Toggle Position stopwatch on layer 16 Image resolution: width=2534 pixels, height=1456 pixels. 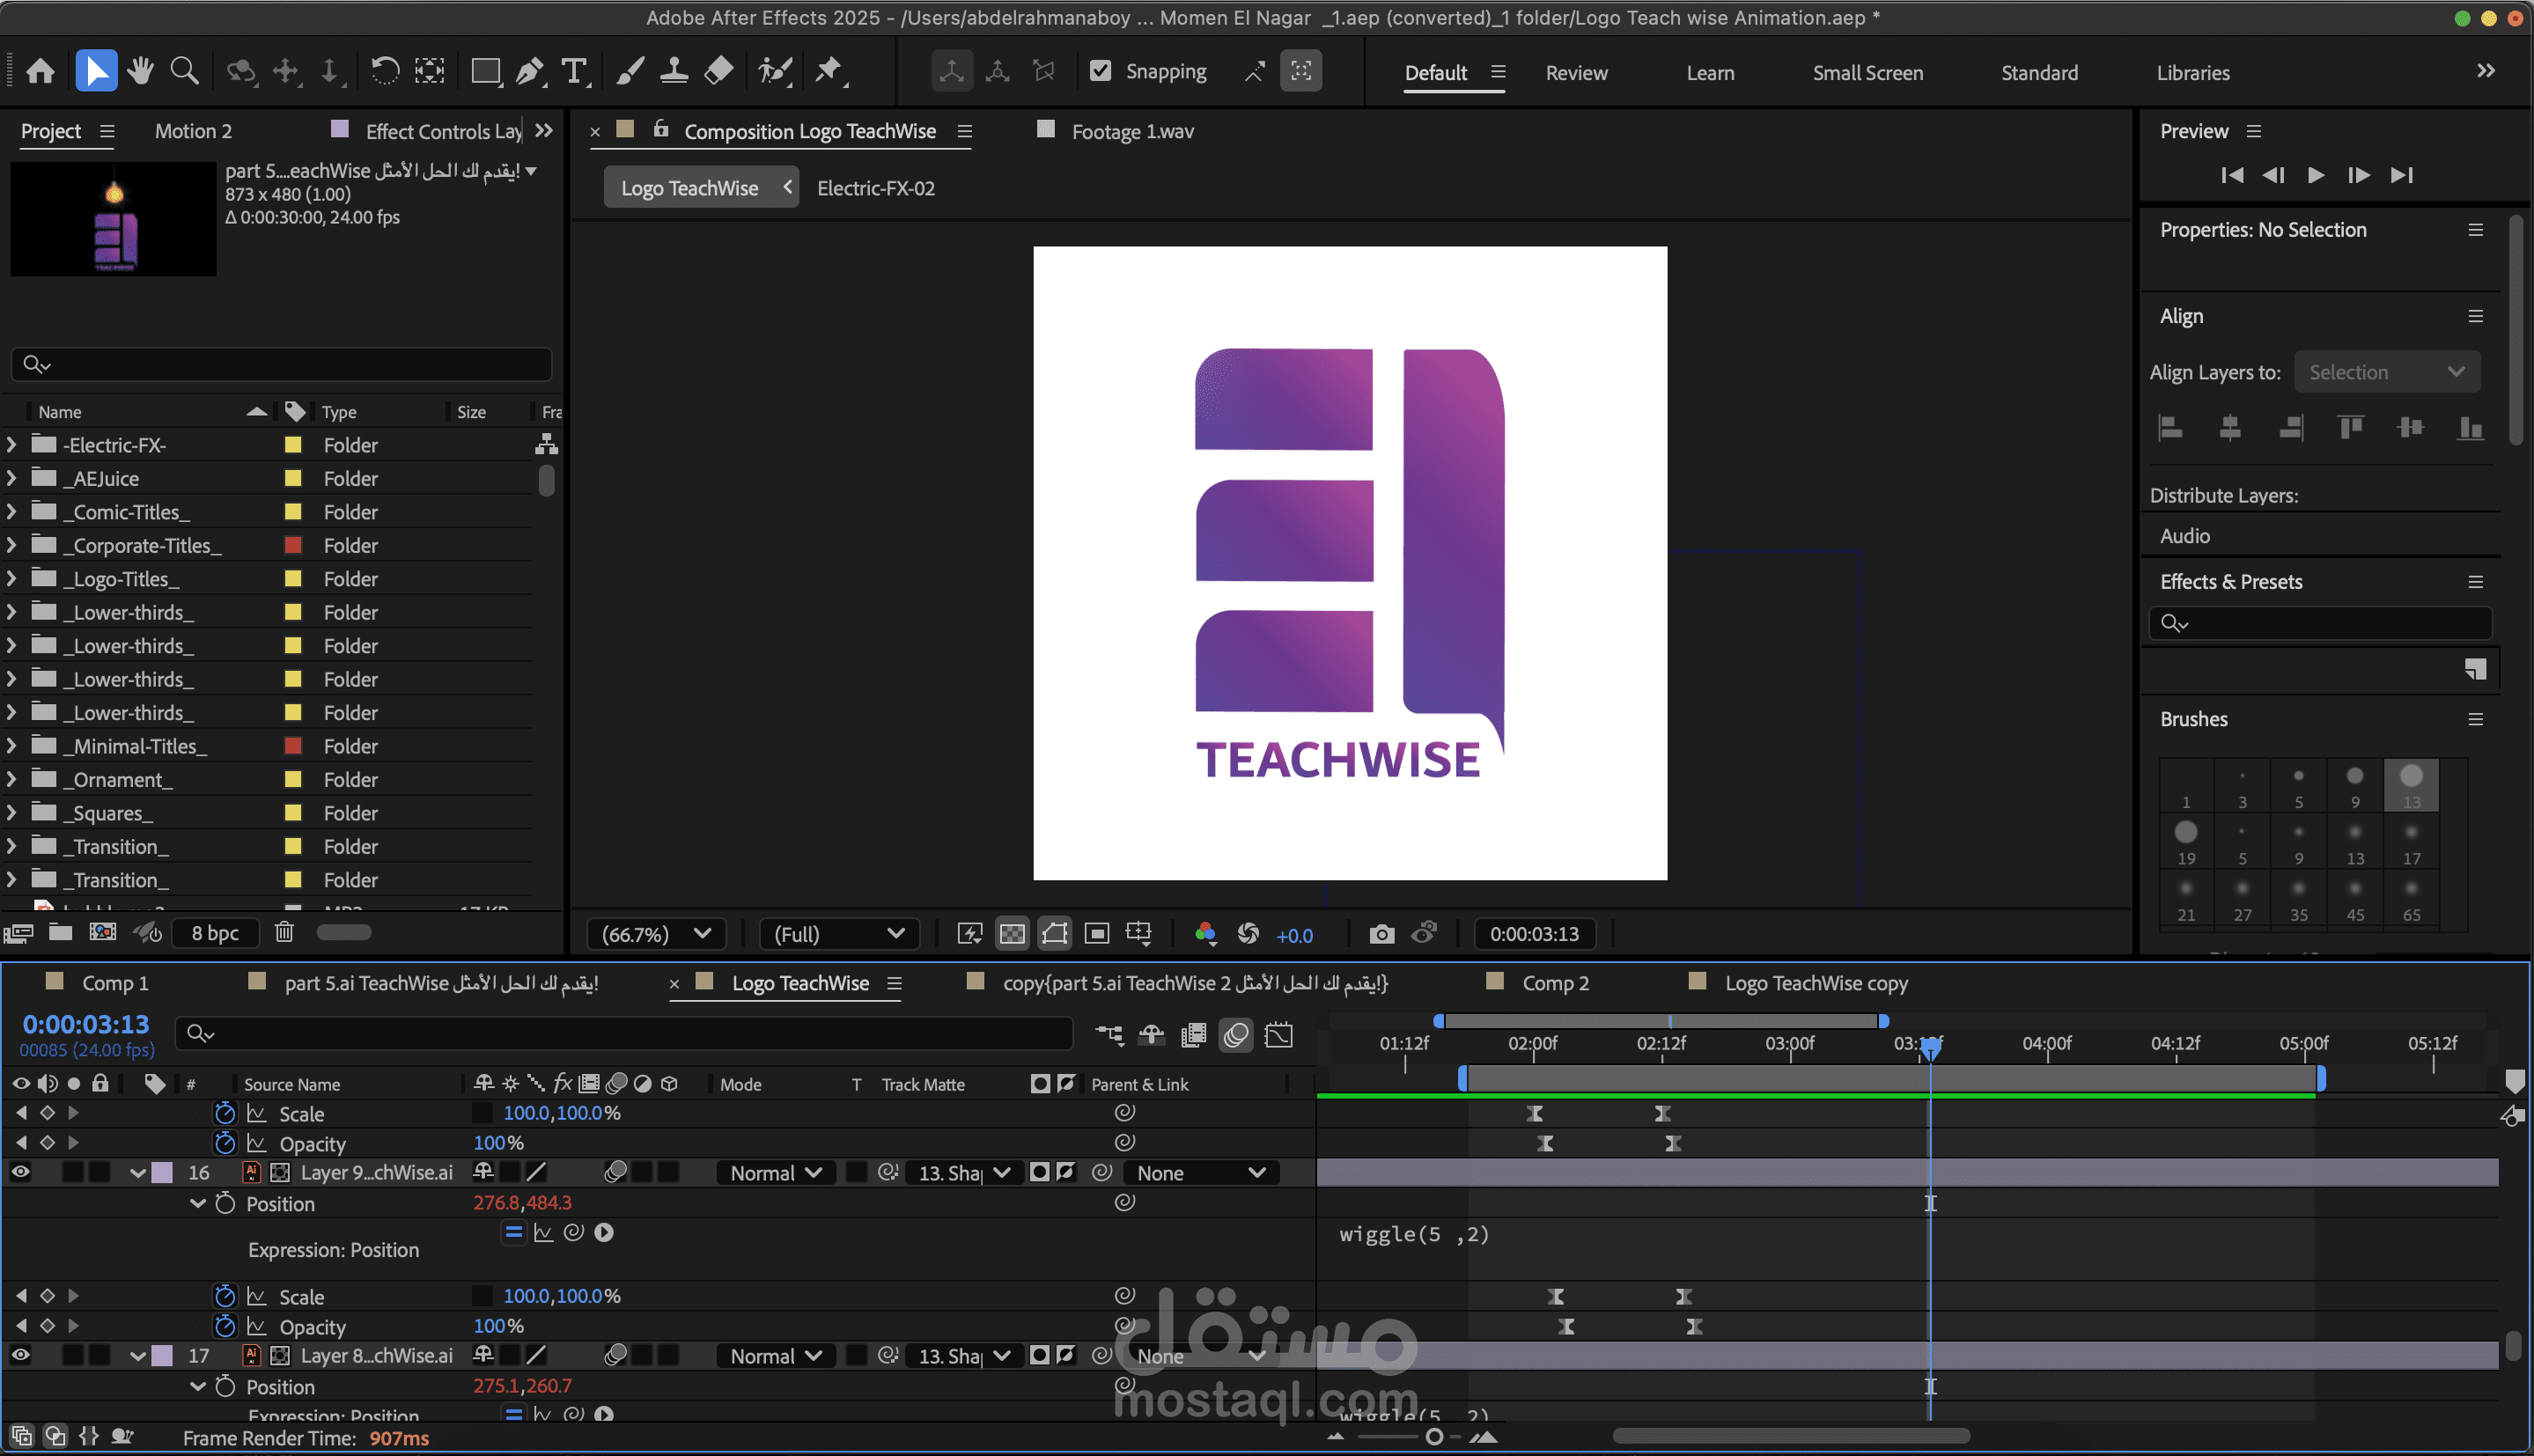coord(226,1204)
